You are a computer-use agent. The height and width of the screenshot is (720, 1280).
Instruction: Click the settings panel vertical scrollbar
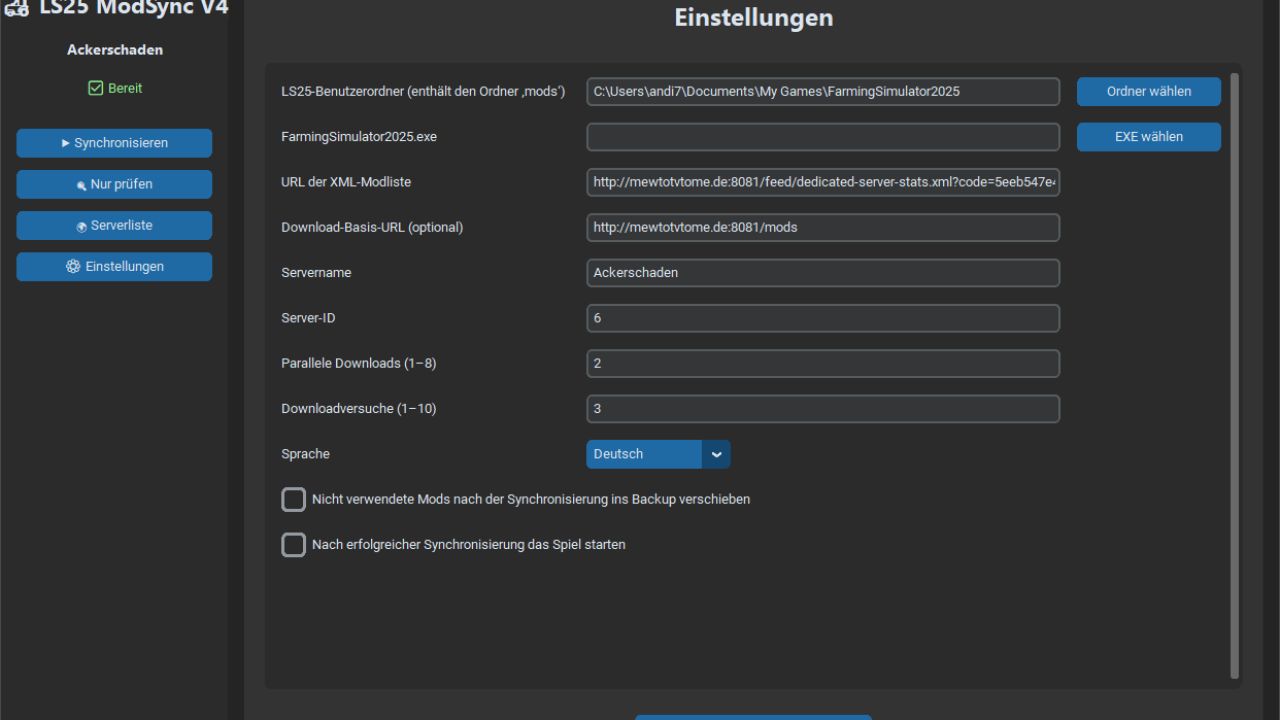pos(1234,375)
